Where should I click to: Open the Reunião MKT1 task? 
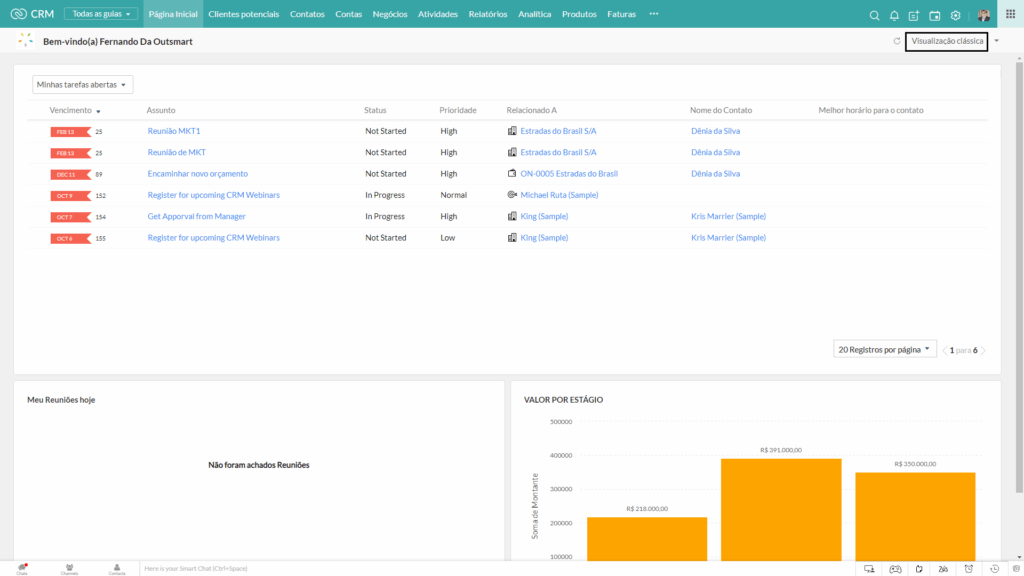(174, 131)
